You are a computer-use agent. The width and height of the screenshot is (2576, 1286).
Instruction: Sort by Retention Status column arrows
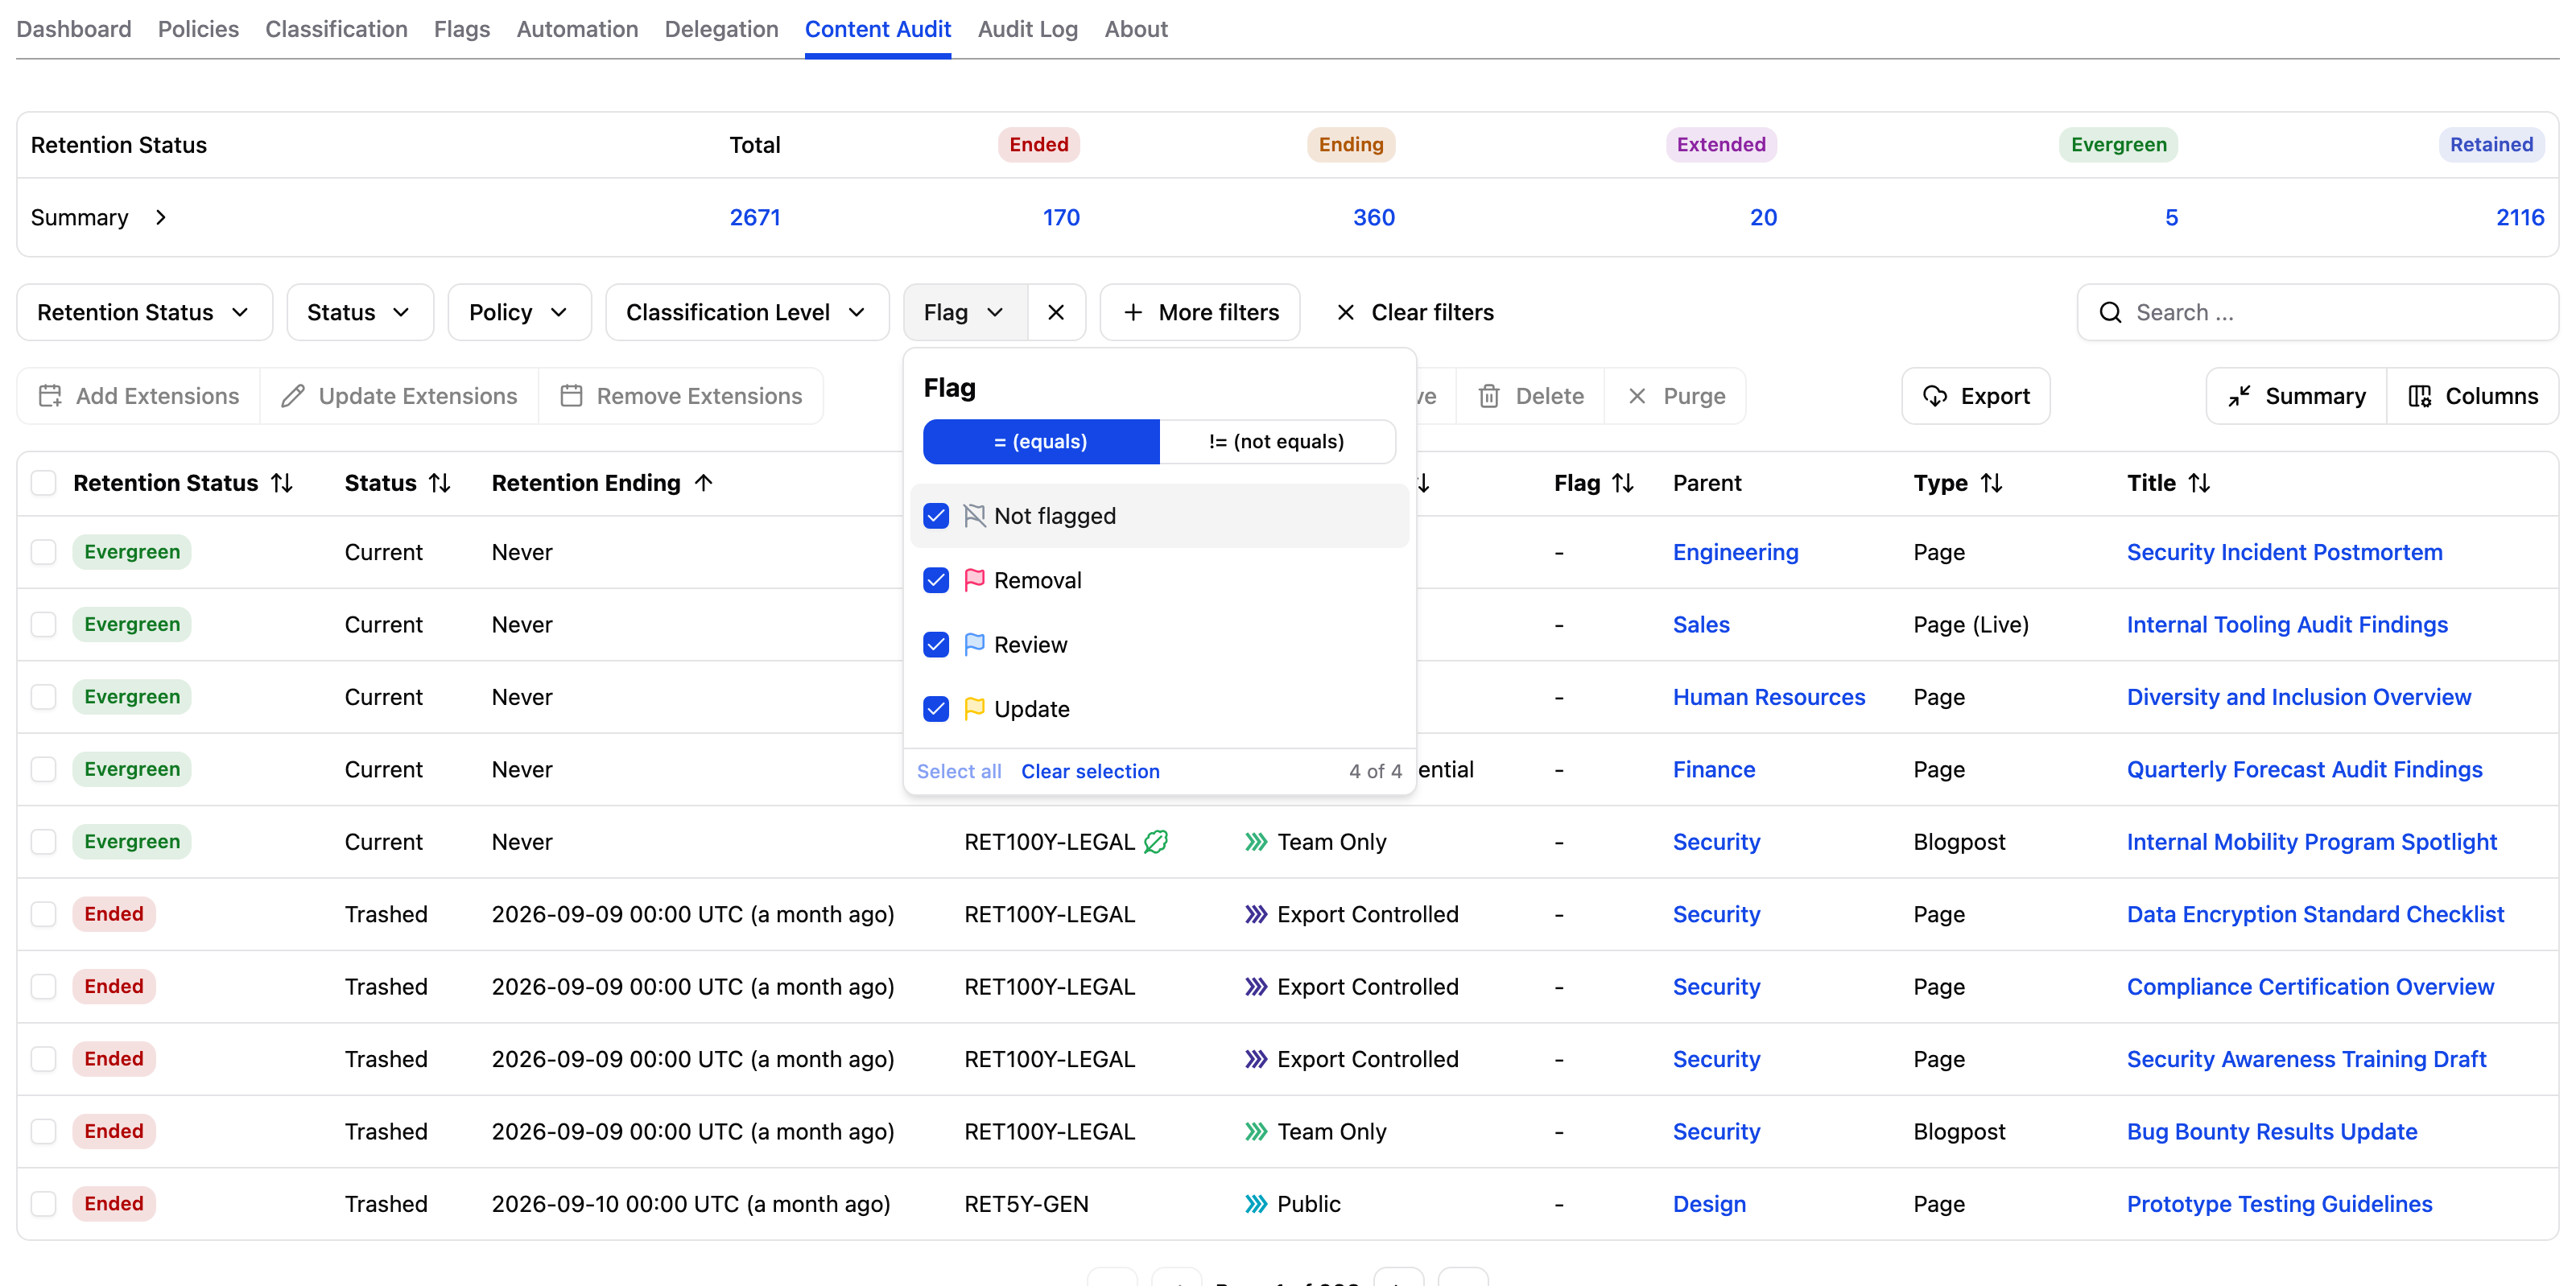pos(283,483)
